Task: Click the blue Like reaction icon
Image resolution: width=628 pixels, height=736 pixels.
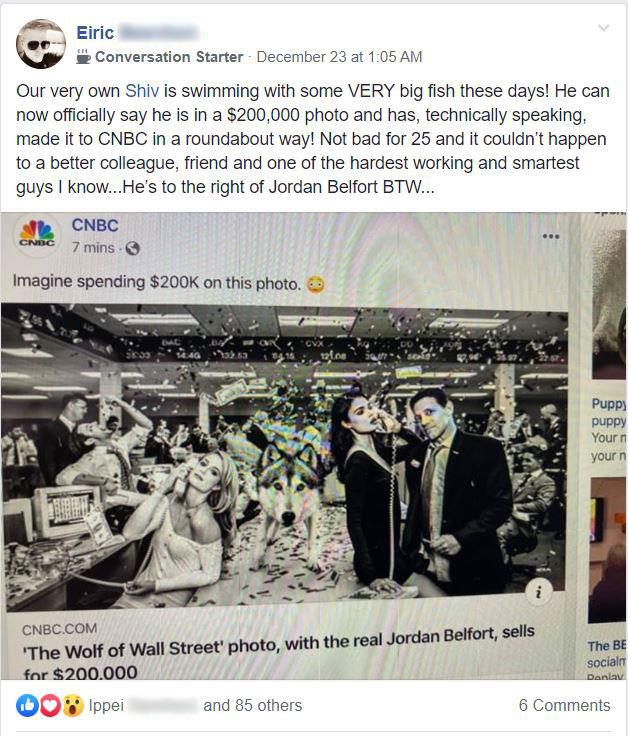Action: click(x=27, y=705)
